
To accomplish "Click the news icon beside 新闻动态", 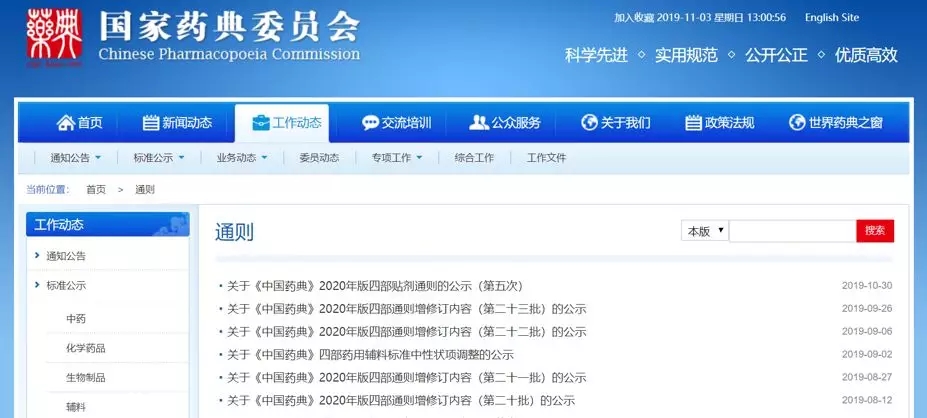I will [151, 123].
